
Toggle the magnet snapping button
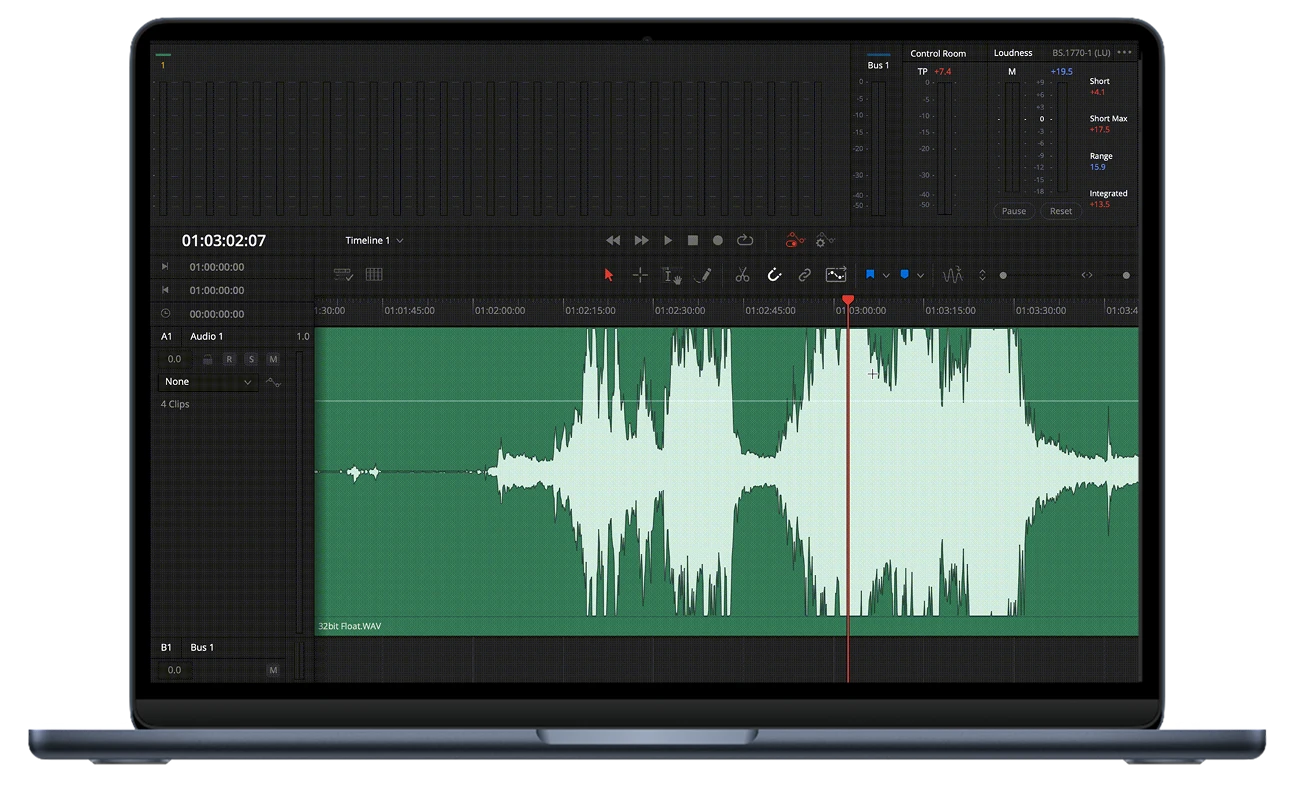click(x=773, y=275)
